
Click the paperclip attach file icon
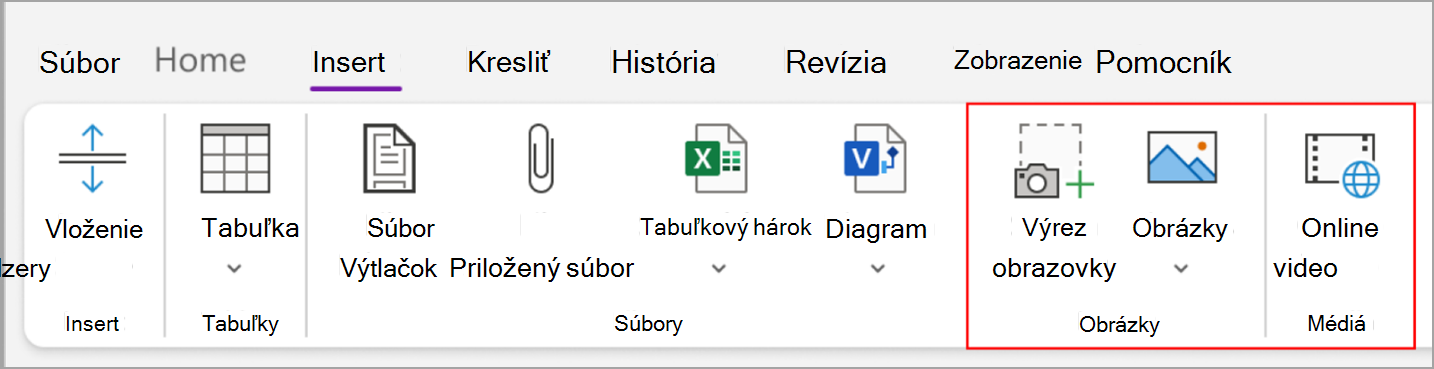pos(541,158)
